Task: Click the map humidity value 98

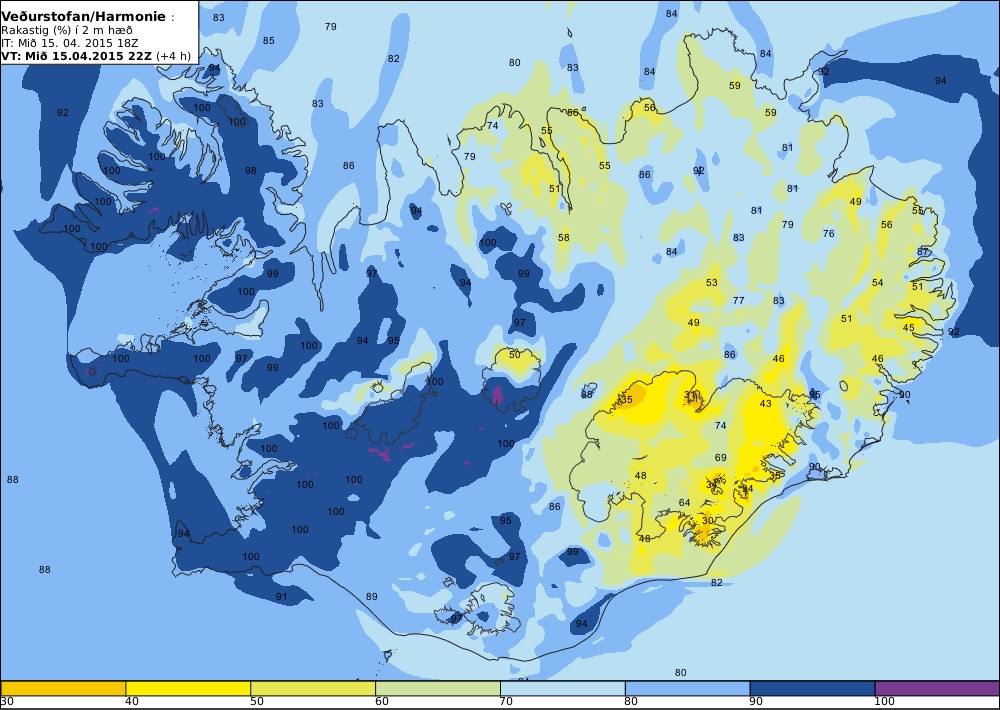Action: [251, 170]
